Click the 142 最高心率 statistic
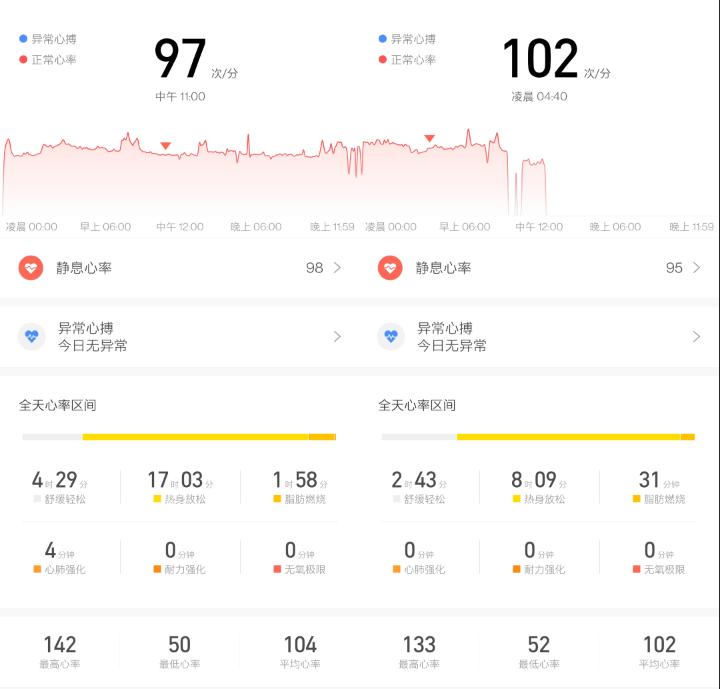 coord(60,652)
